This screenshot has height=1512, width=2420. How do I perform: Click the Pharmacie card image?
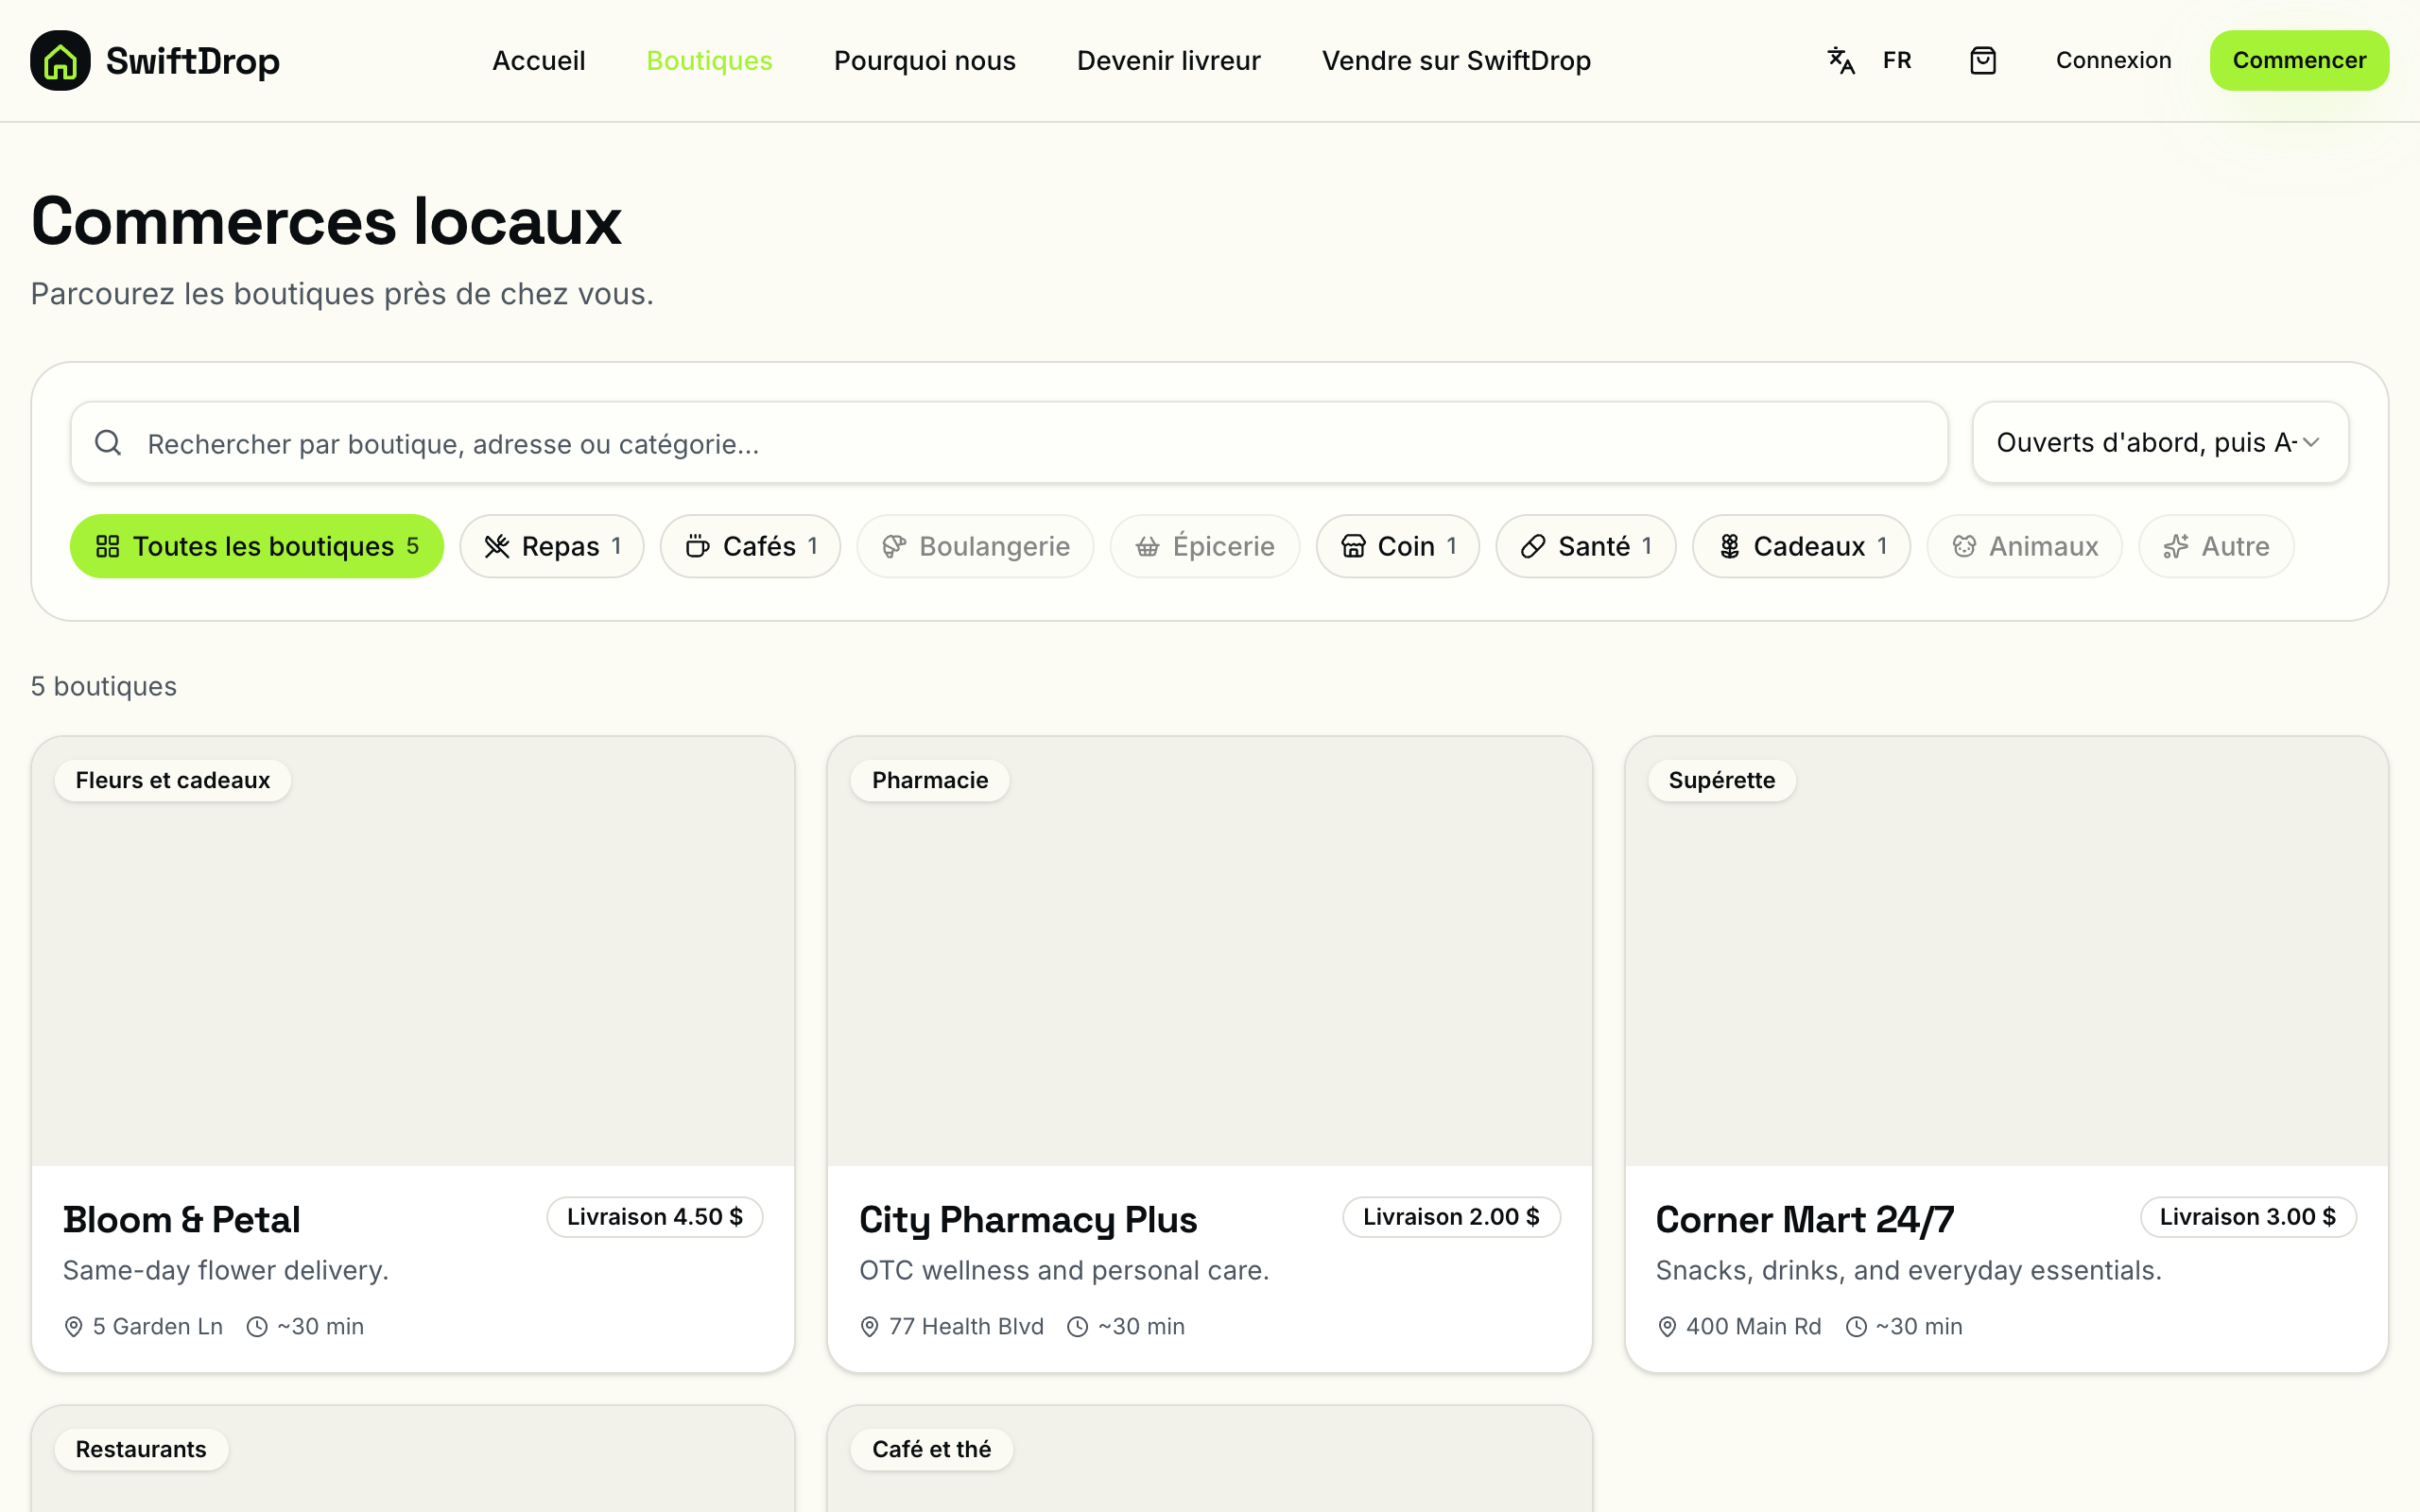coord(1209,951)
